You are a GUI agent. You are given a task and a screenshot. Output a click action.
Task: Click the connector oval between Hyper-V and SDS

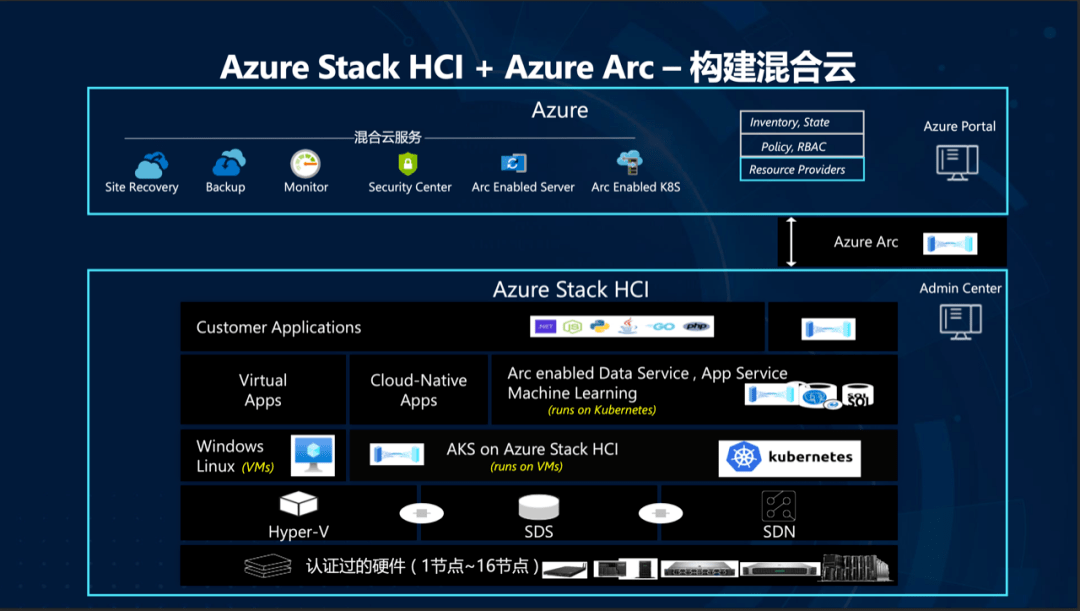tap(422, 513)
